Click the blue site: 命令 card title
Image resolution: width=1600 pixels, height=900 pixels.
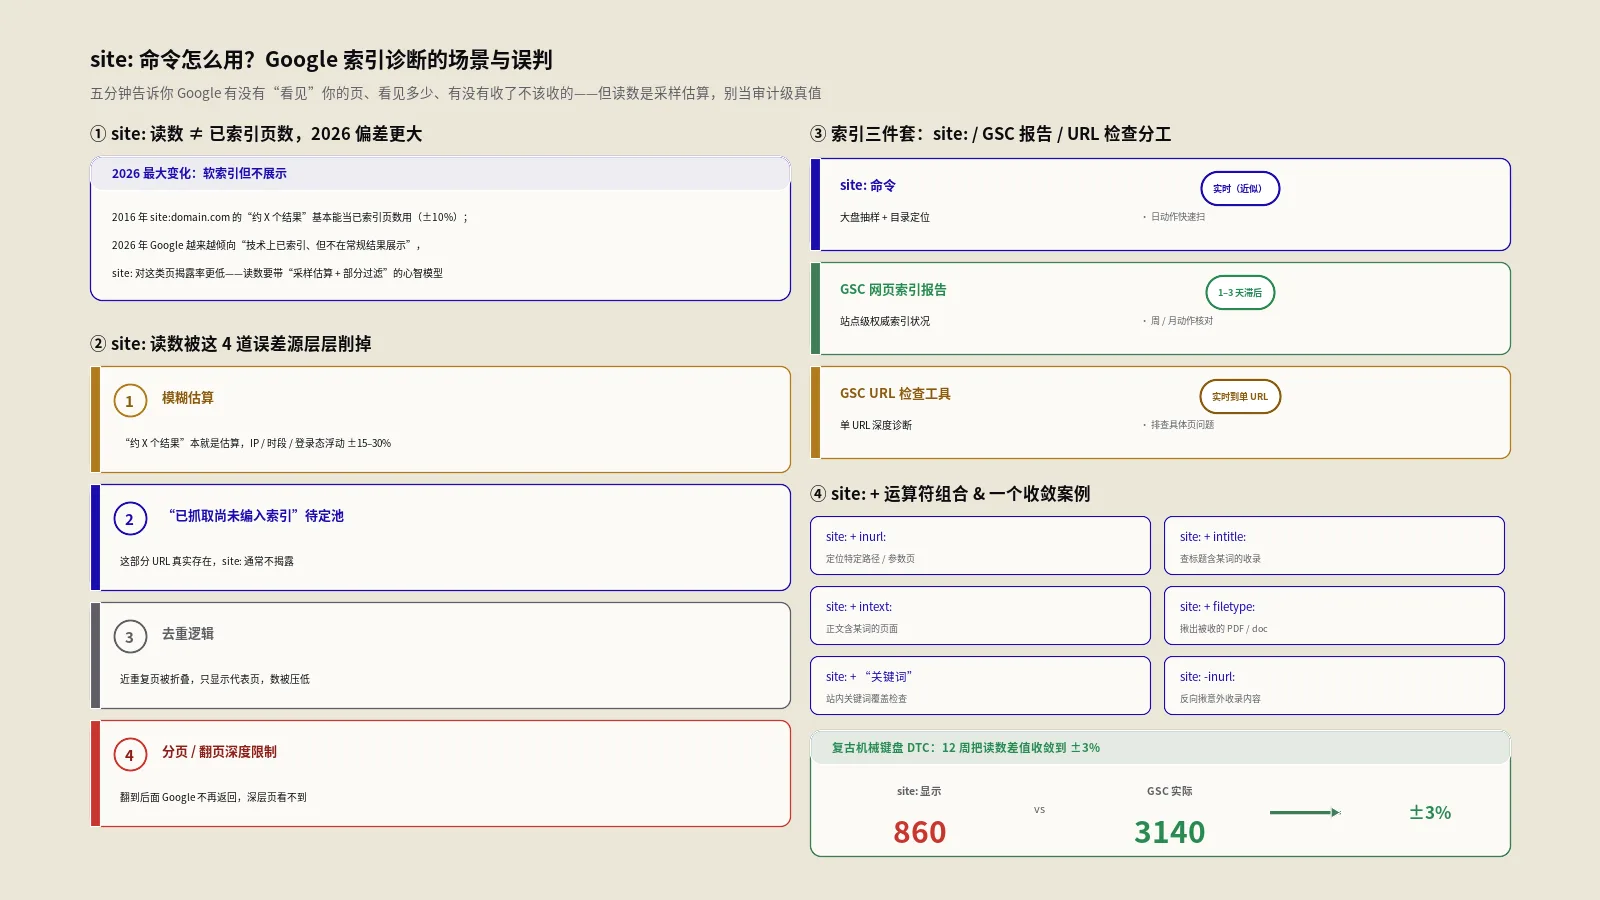pyautogui.click(x=868, y=186)
